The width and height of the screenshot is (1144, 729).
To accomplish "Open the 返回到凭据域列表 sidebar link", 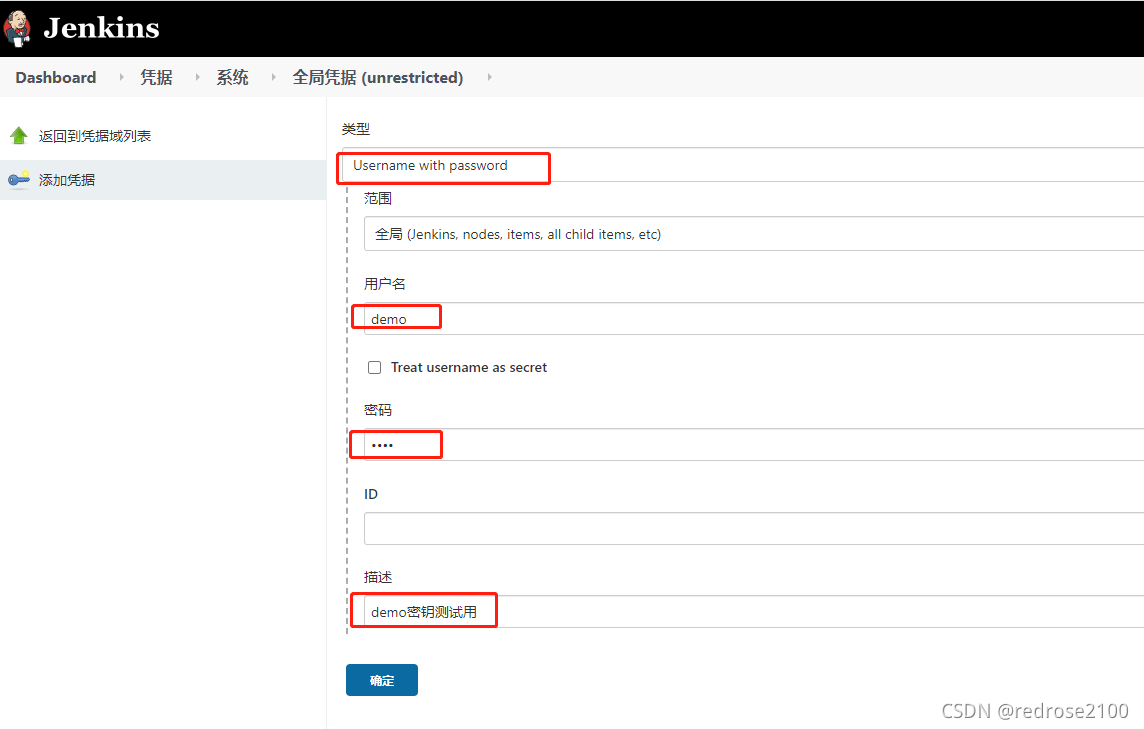I will pyautogui.click(x=95, y=136).
